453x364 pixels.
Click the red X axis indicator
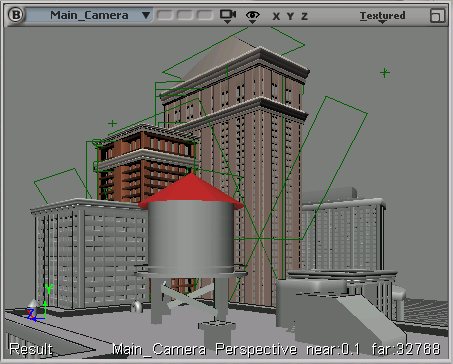30,314
